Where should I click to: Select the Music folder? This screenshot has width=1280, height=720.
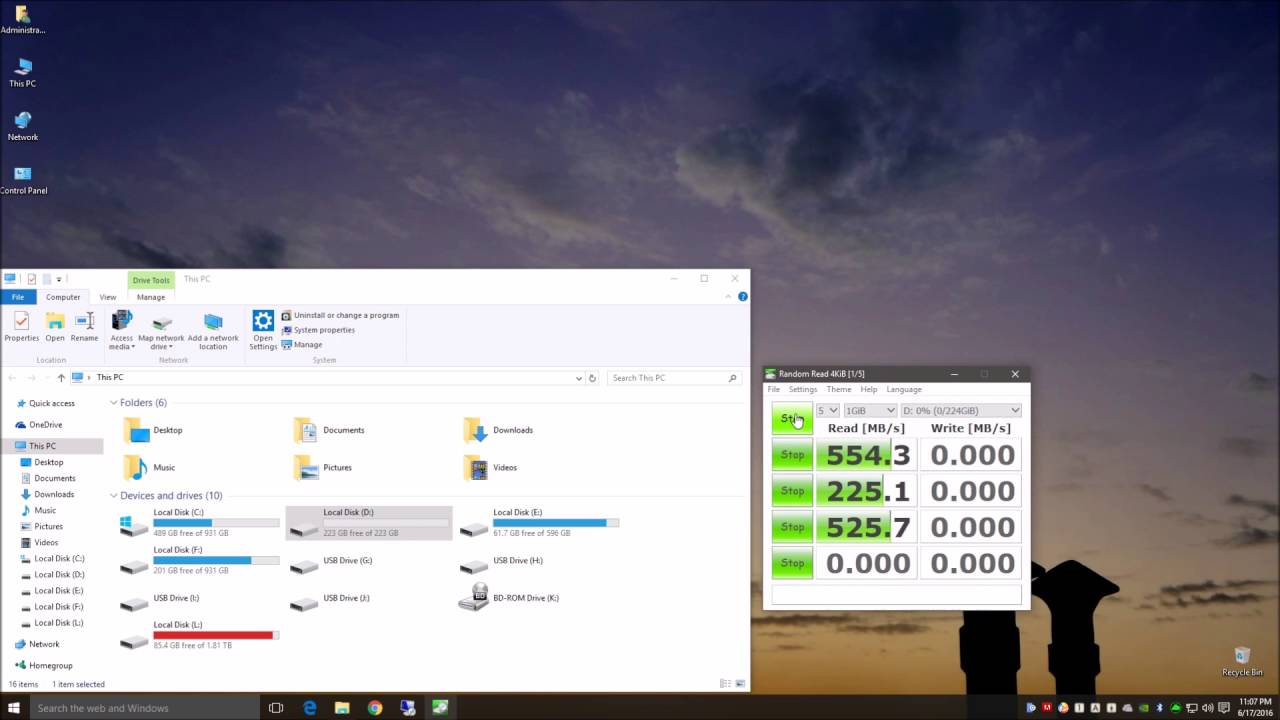149,467
